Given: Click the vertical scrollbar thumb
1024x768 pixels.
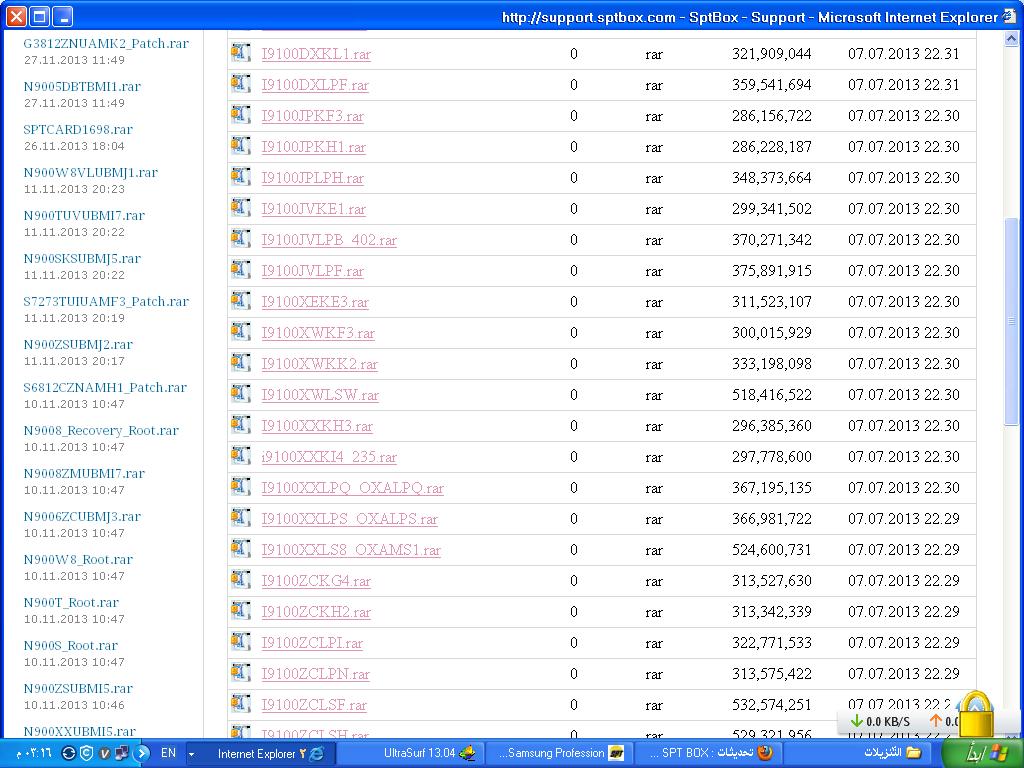Looking at the screenshot, I should (x=1011, y=321).
